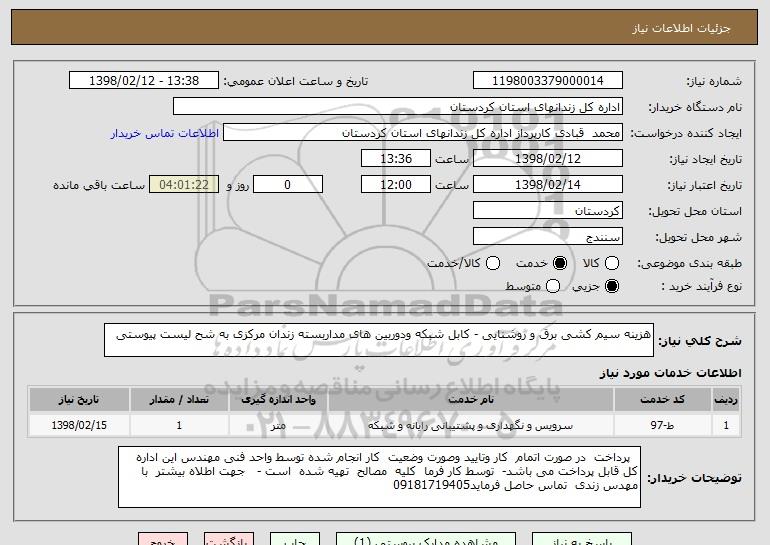Click the خروج exit button
Viewport: 770px width, 545px height.
[163, 539]
